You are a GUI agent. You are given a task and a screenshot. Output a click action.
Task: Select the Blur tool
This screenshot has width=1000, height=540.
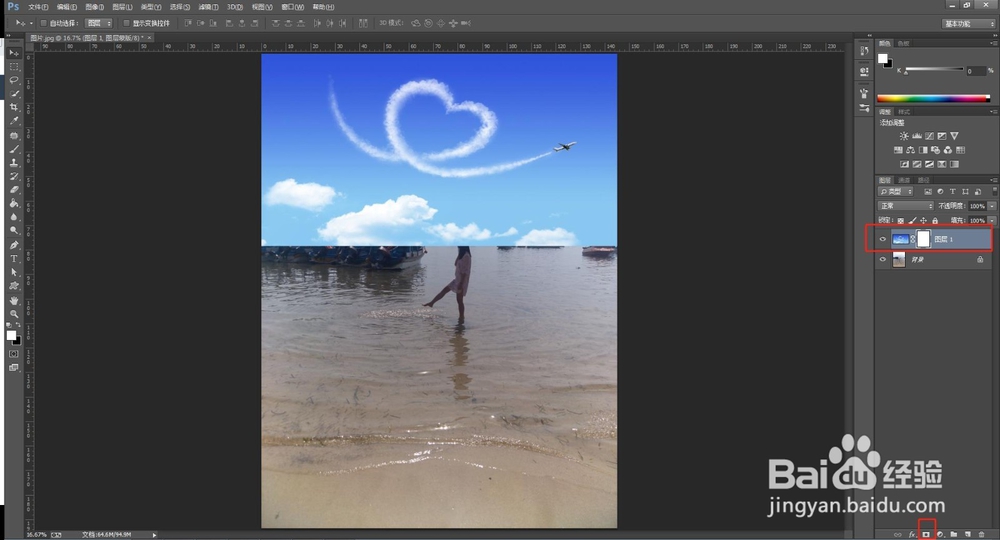(x=14, y=217)
